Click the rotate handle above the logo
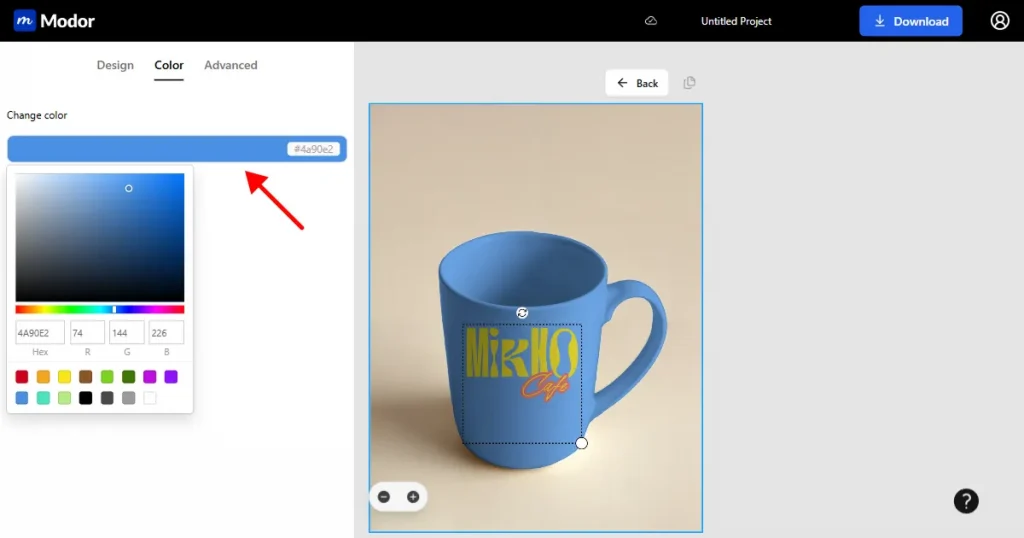The image size is (1024, 538). pos(522,313)
